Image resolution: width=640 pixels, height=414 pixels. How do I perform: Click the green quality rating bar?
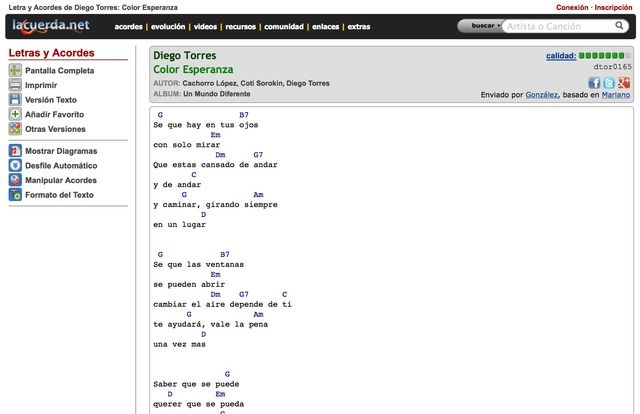604,56
